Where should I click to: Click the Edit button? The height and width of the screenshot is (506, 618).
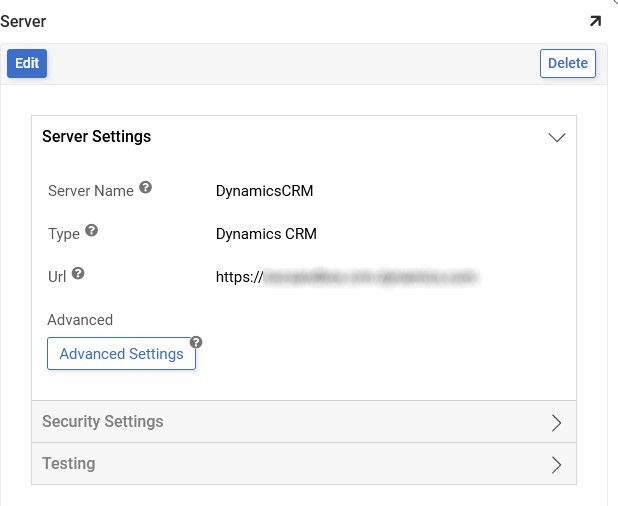pos(27,63)
